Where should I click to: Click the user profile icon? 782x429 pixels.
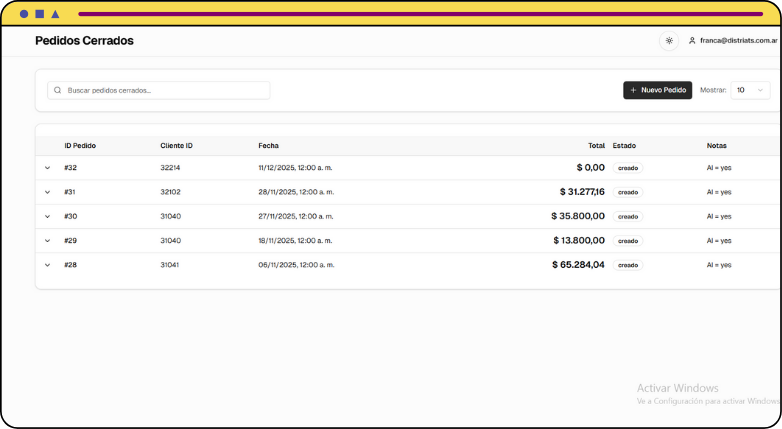tap(692, 41)
